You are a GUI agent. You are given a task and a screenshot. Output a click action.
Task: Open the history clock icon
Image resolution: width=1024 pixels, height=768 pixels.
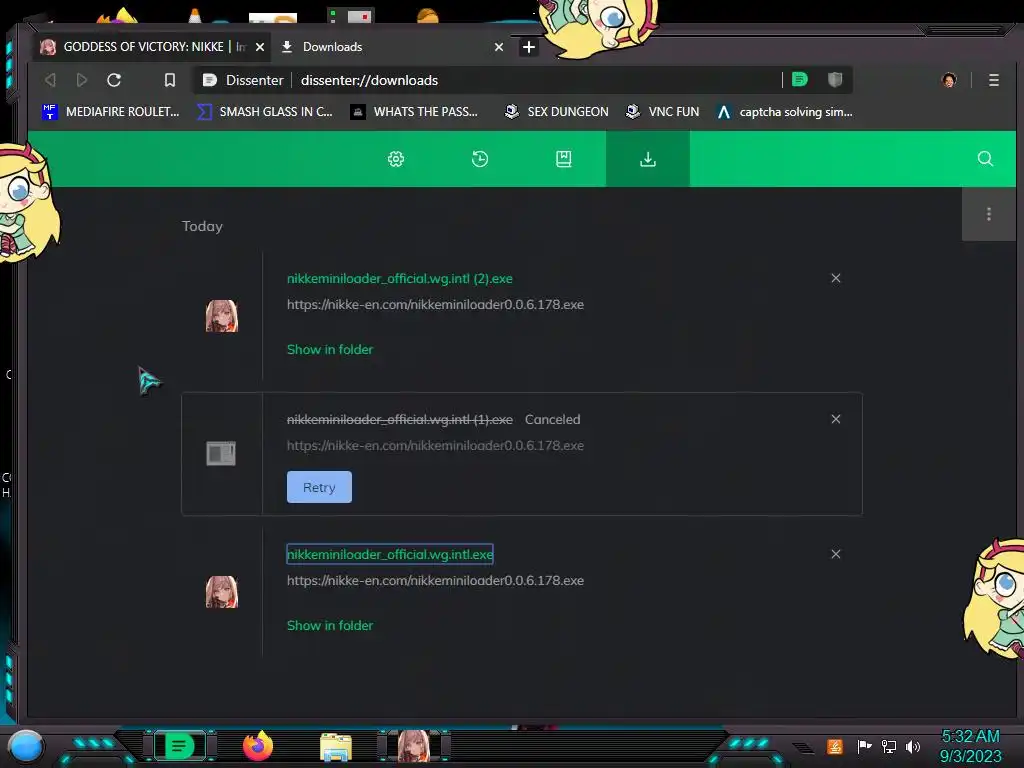point(480,159)
